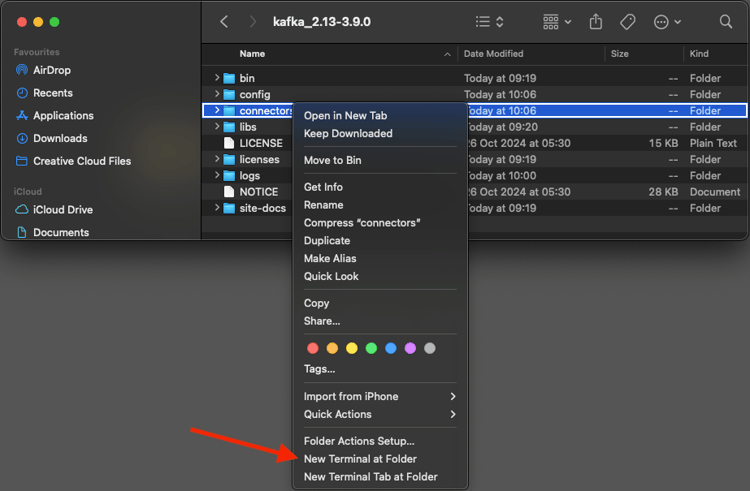Choose Move to Bin

coord(332,160)
